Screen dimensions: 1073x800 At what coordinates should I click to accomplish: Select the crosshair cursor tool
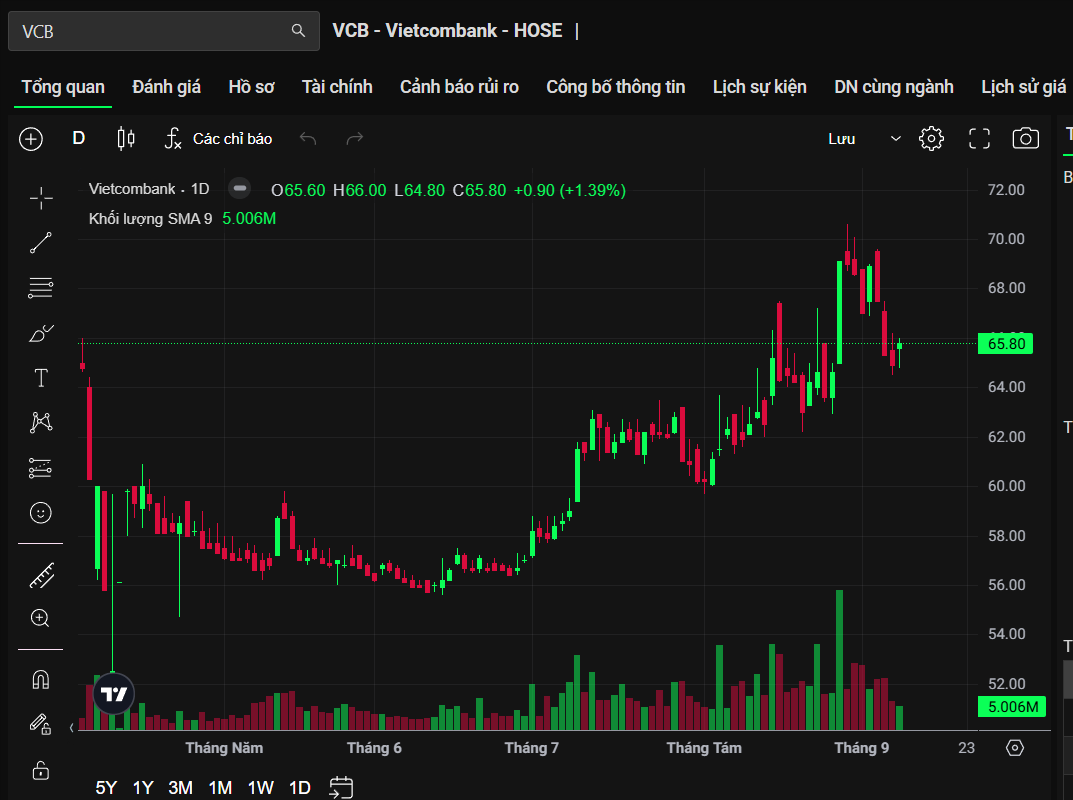41,198
